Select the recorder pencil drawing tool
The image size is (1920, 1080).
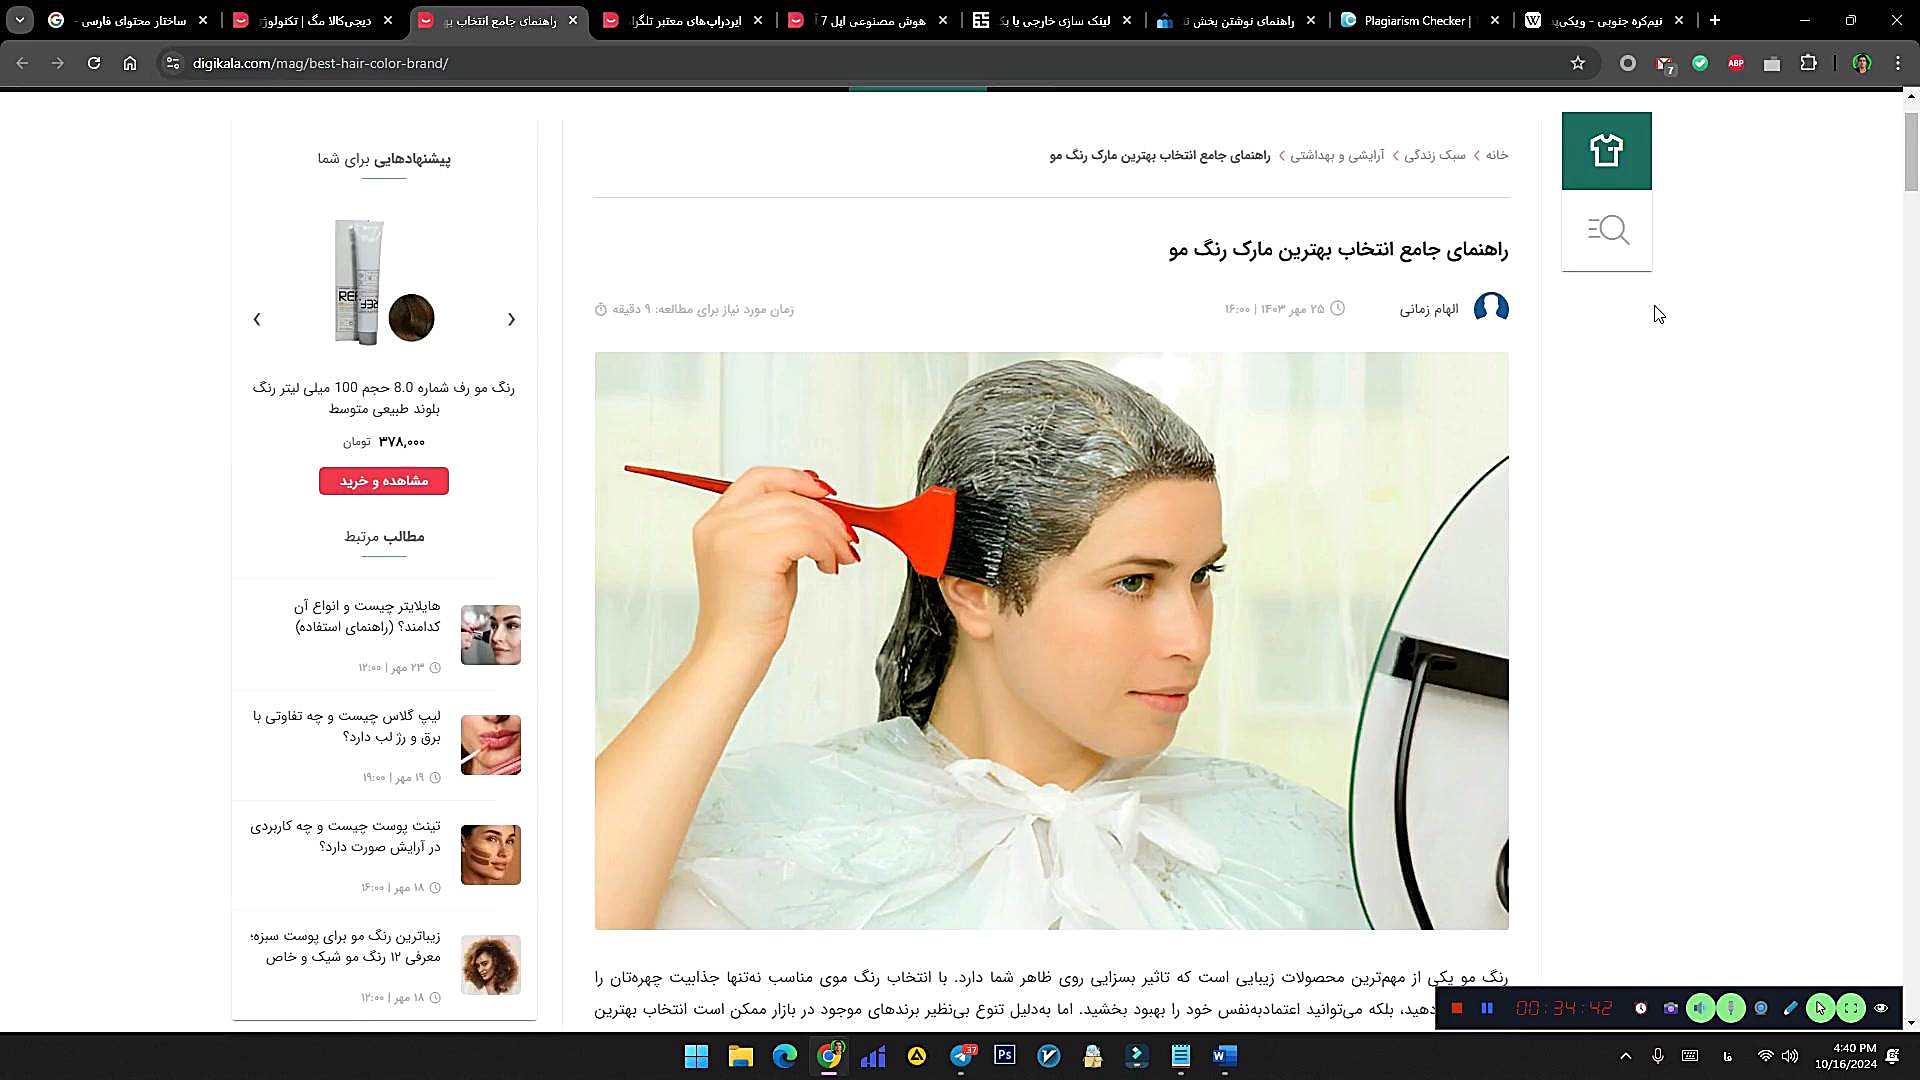(1791, 1008)
